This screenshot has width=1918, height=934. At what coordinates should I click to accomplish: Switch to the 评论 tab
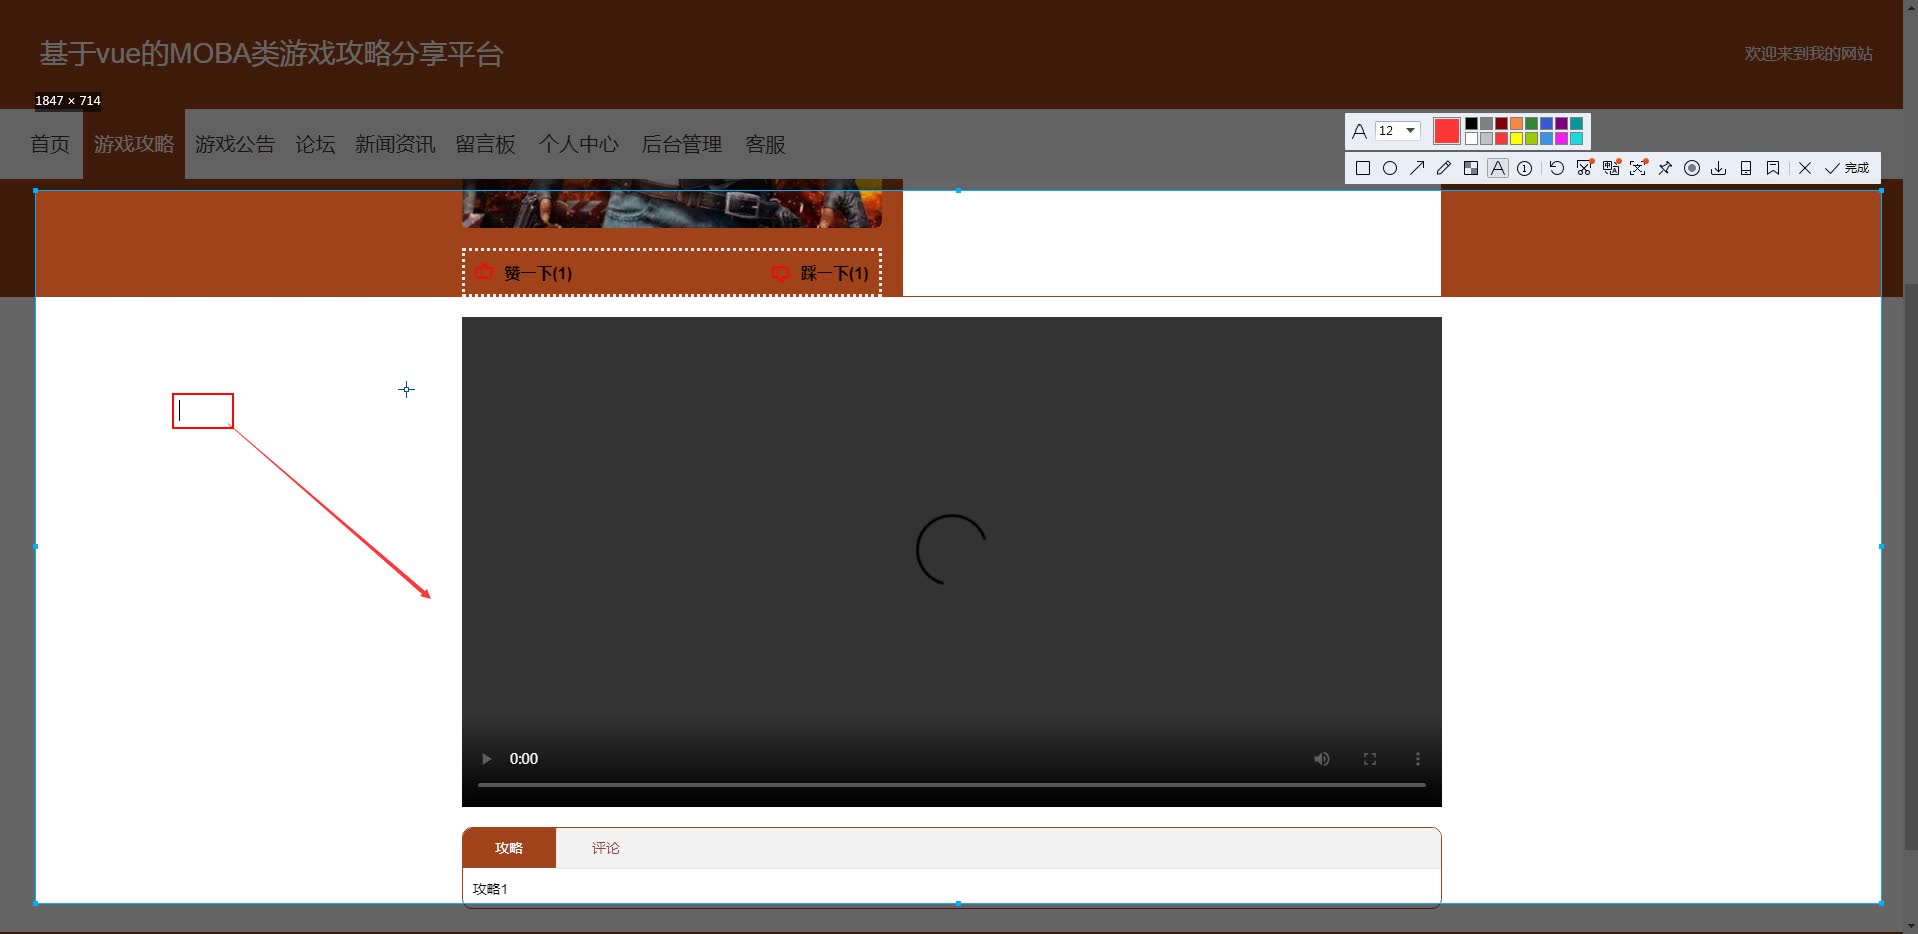605,848
